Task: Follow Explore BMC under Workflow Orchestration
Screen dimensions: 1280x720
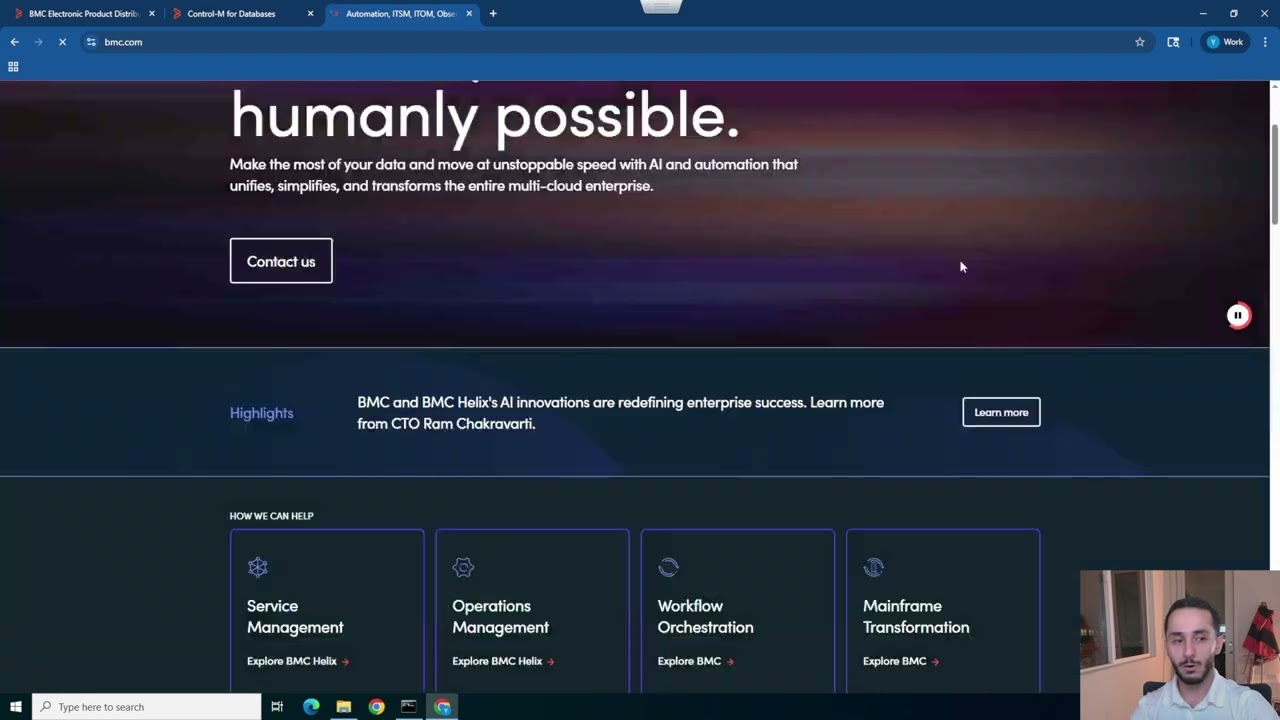Action: pyautogui.click(x=696, y=661)
